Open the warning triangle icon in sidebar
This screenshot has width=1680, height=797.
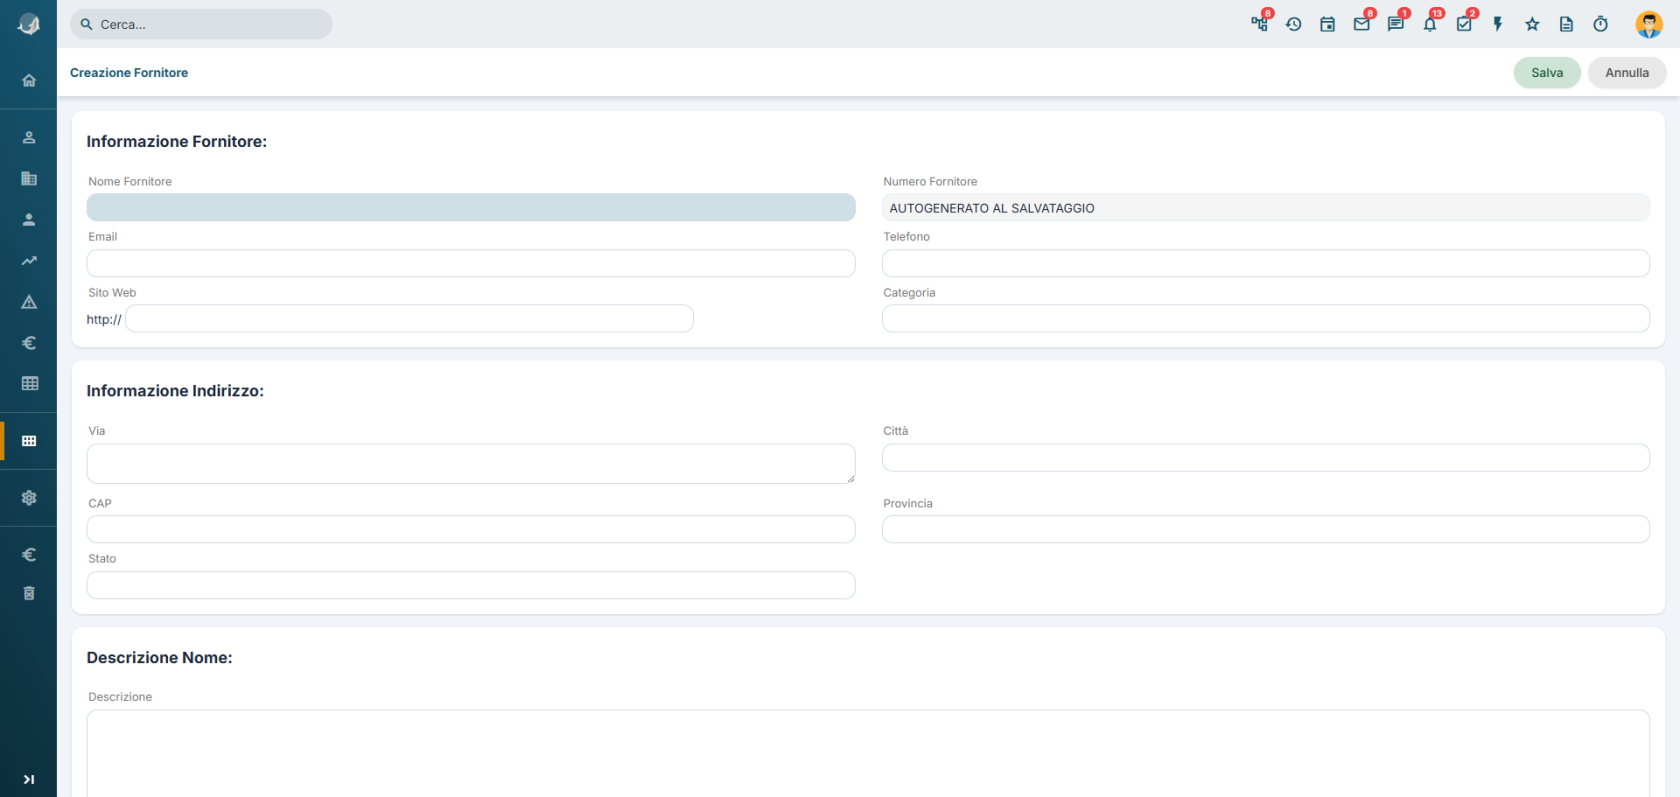[x=29, y=301]
